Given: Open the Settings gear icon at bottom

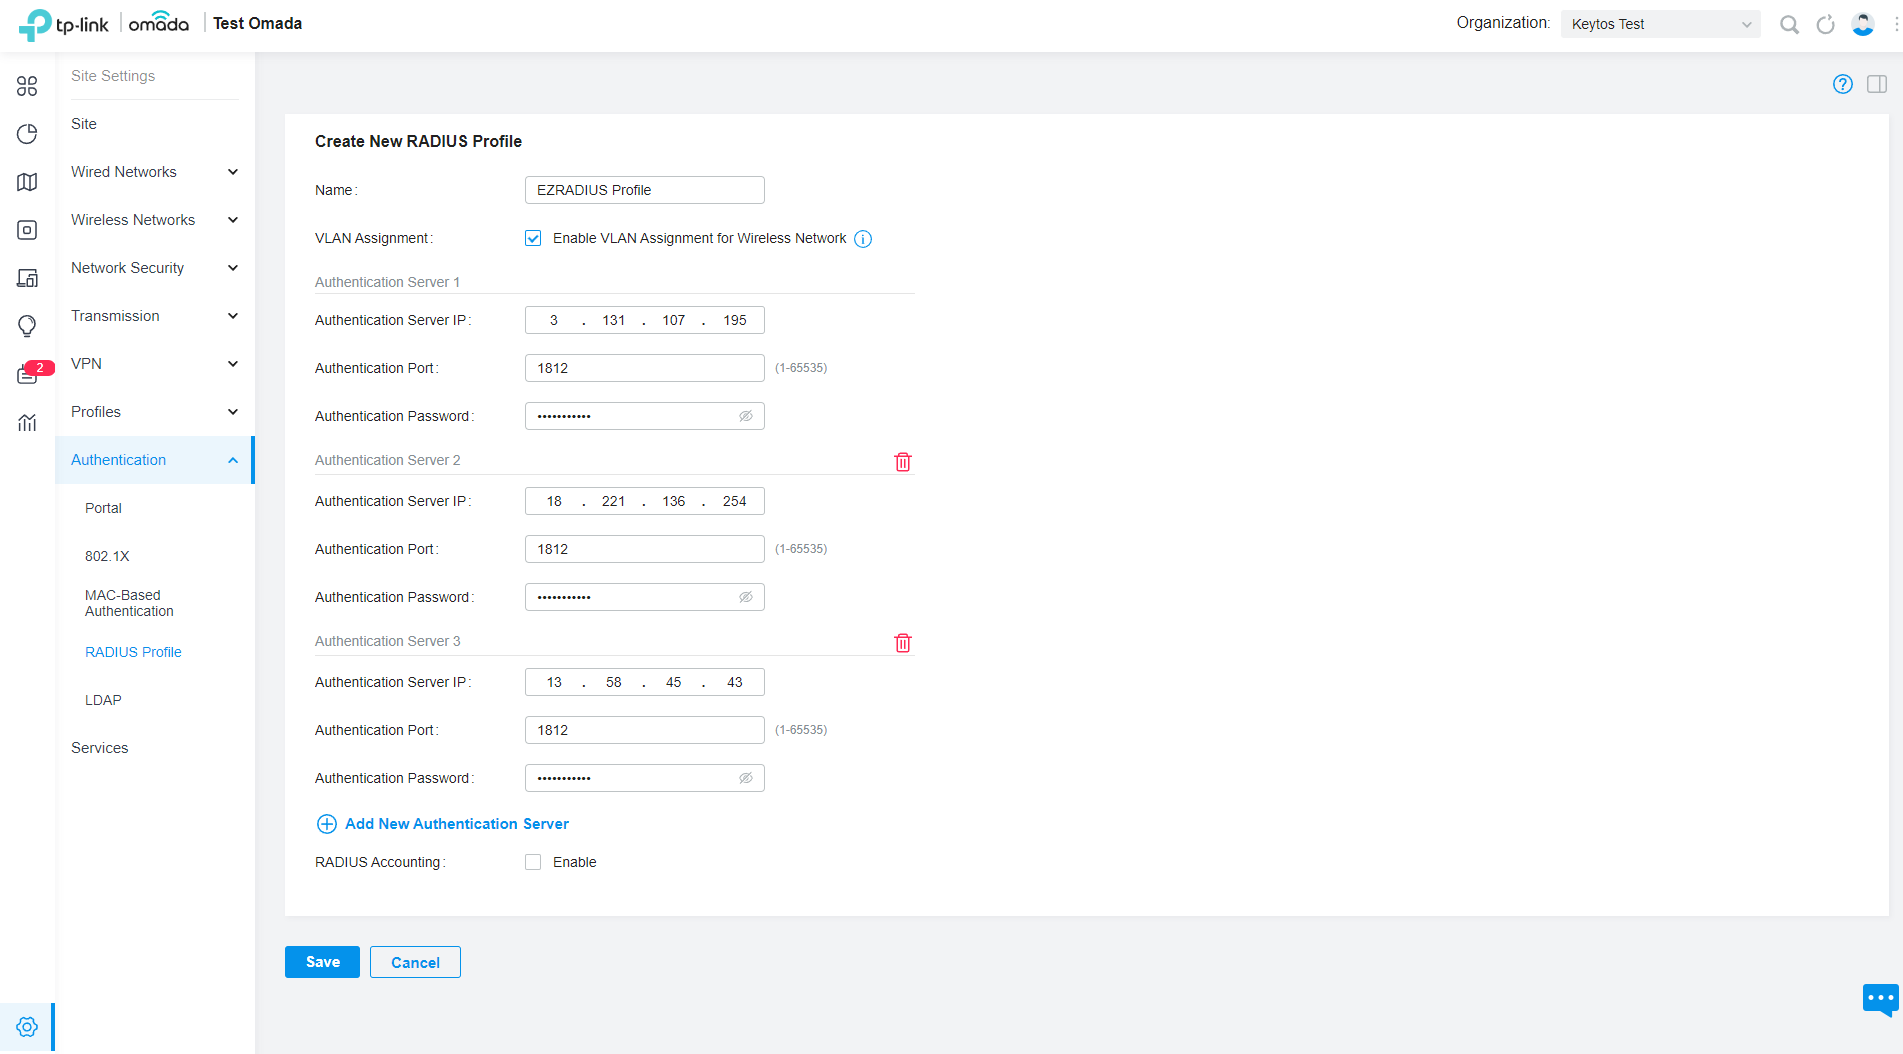Looking at the screenshot, I should pos(27,1027).
